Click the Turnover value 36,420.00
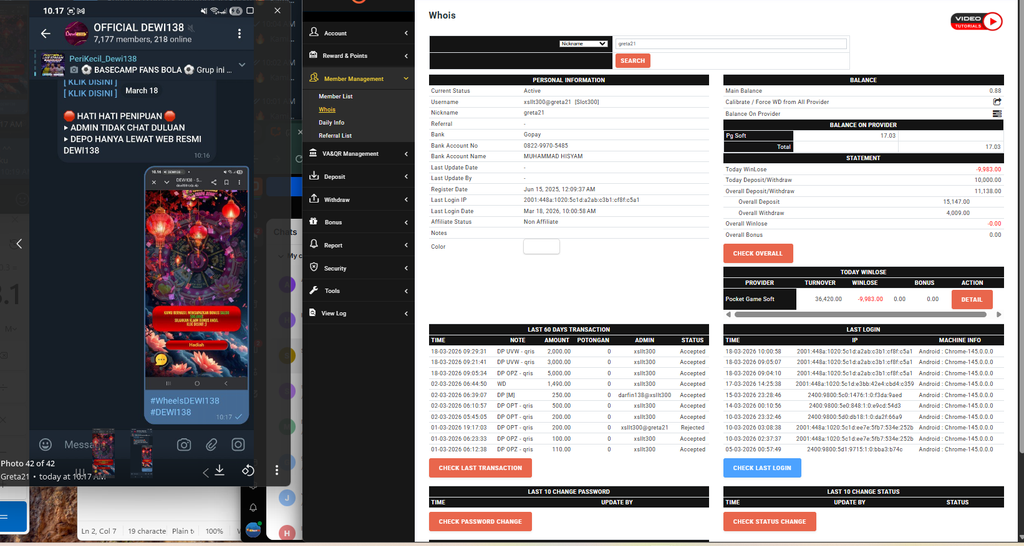 (829, 299)
